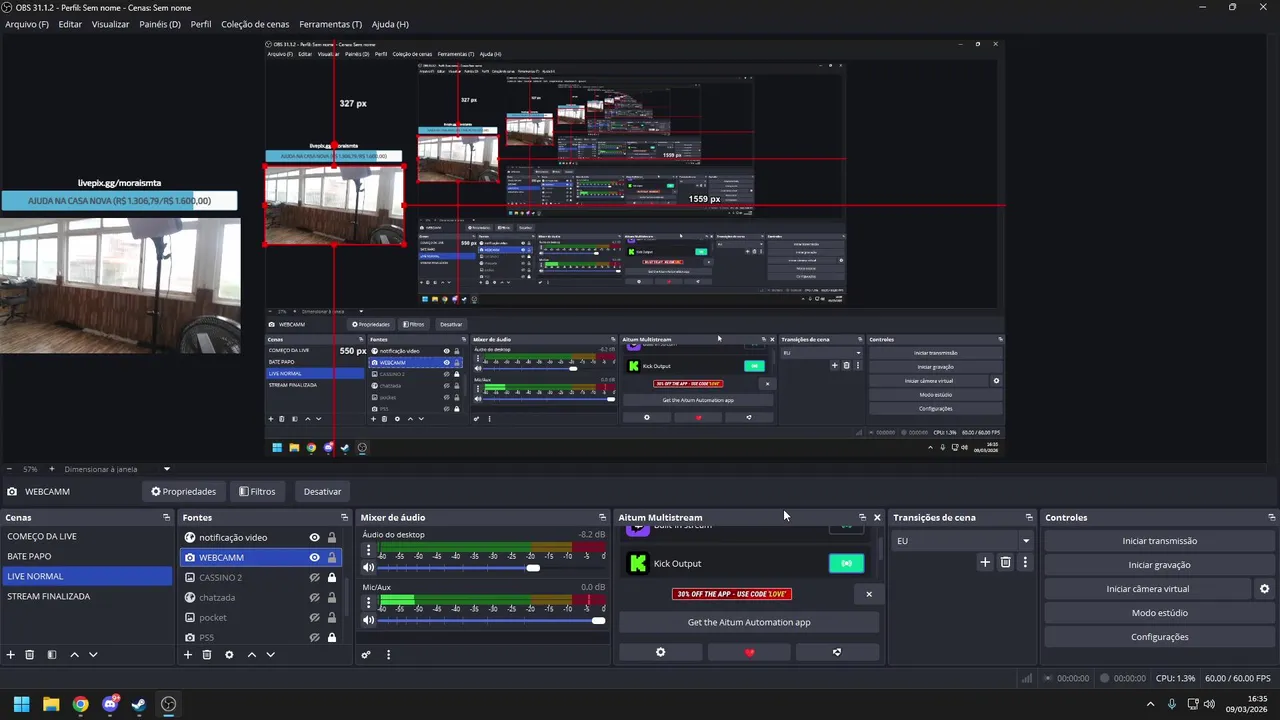Add a new scene in Cenas
Screen dimensions: 1280x720
coord(11,655)
